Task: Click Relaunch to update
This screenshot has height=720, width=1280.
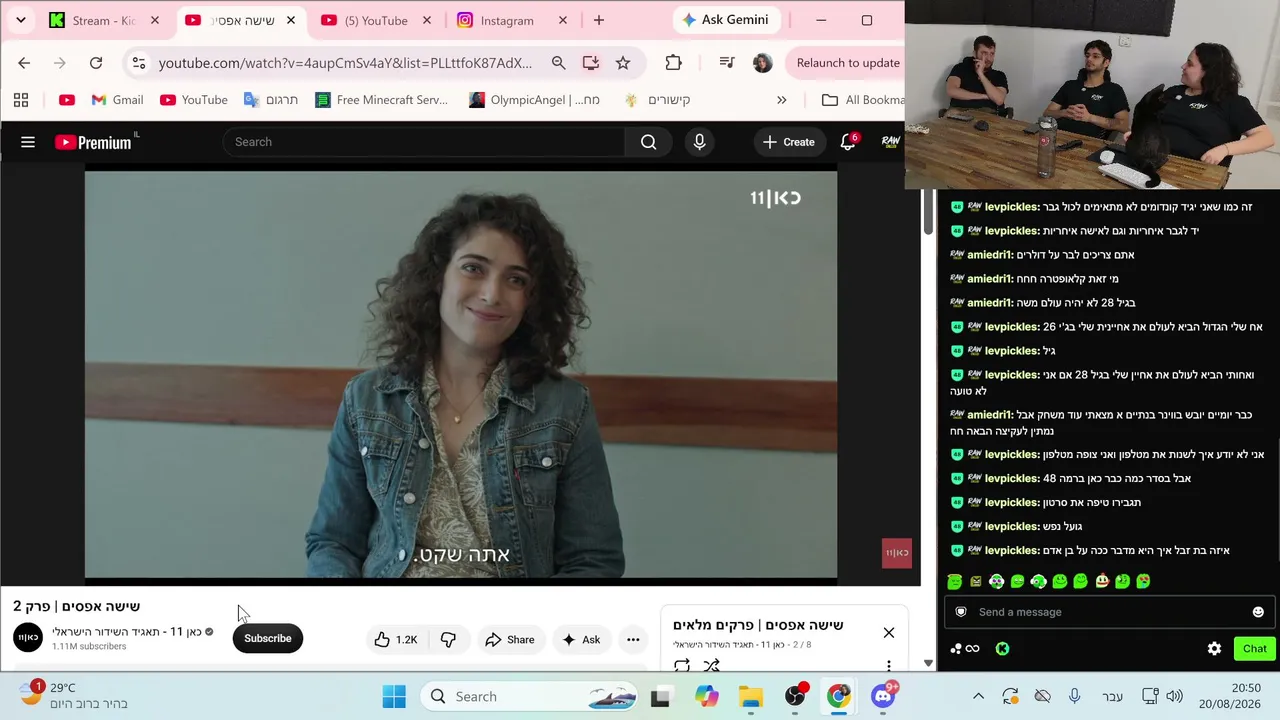Action: point(848,63)
